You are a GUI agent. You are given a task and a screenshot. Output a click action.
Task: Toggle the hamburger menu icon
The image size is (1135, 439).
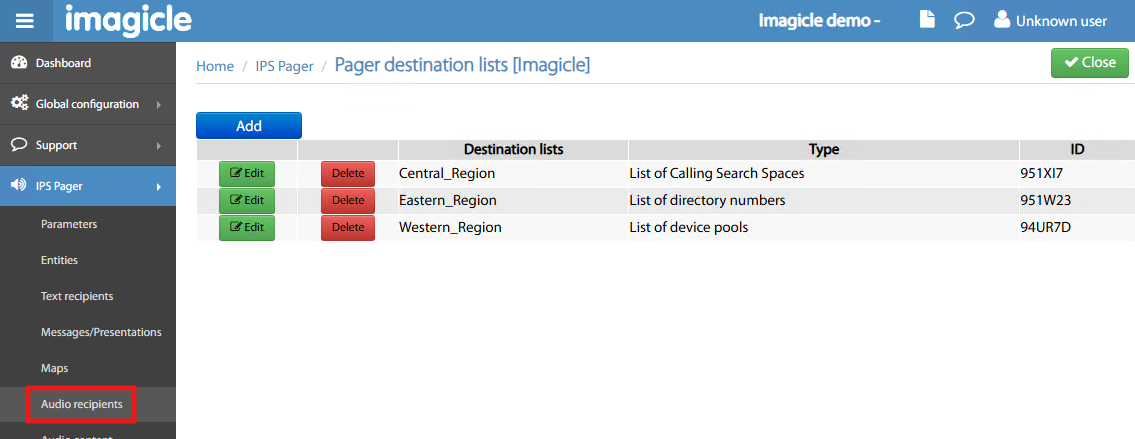(25, 21)
